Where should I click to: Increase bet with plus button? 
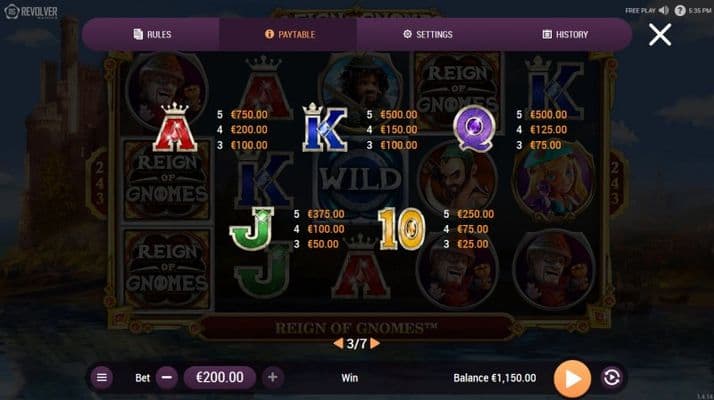coord(272,377)
